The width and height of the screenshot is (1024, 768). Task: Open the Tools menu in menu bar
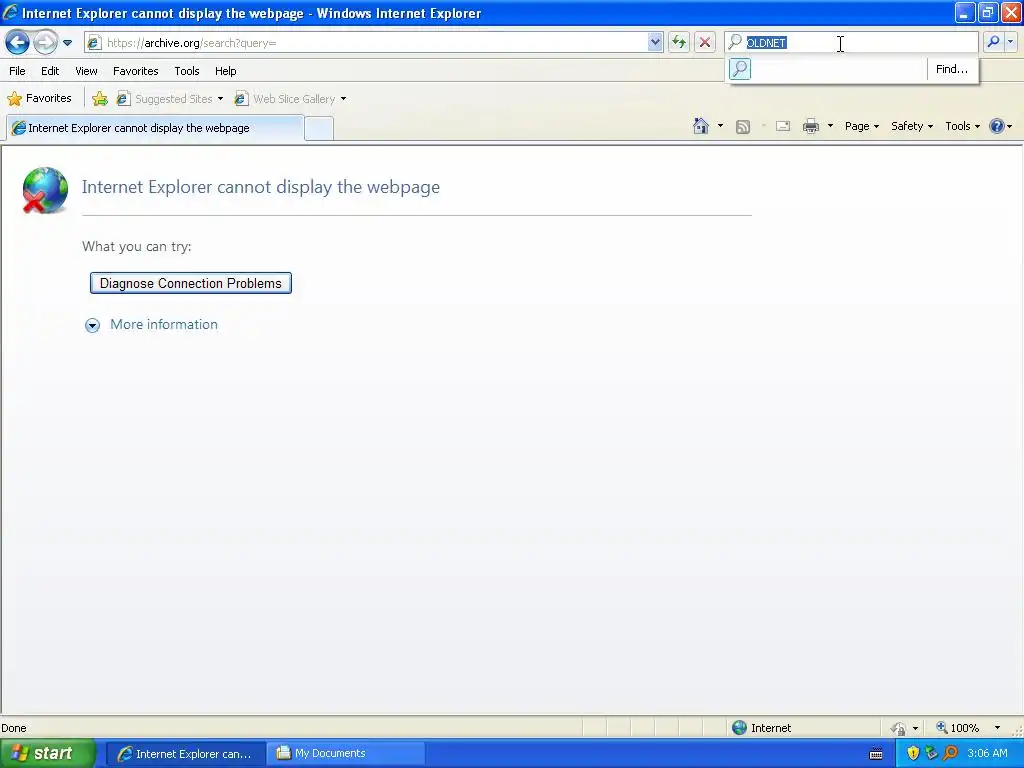click(x=187, y=71)
